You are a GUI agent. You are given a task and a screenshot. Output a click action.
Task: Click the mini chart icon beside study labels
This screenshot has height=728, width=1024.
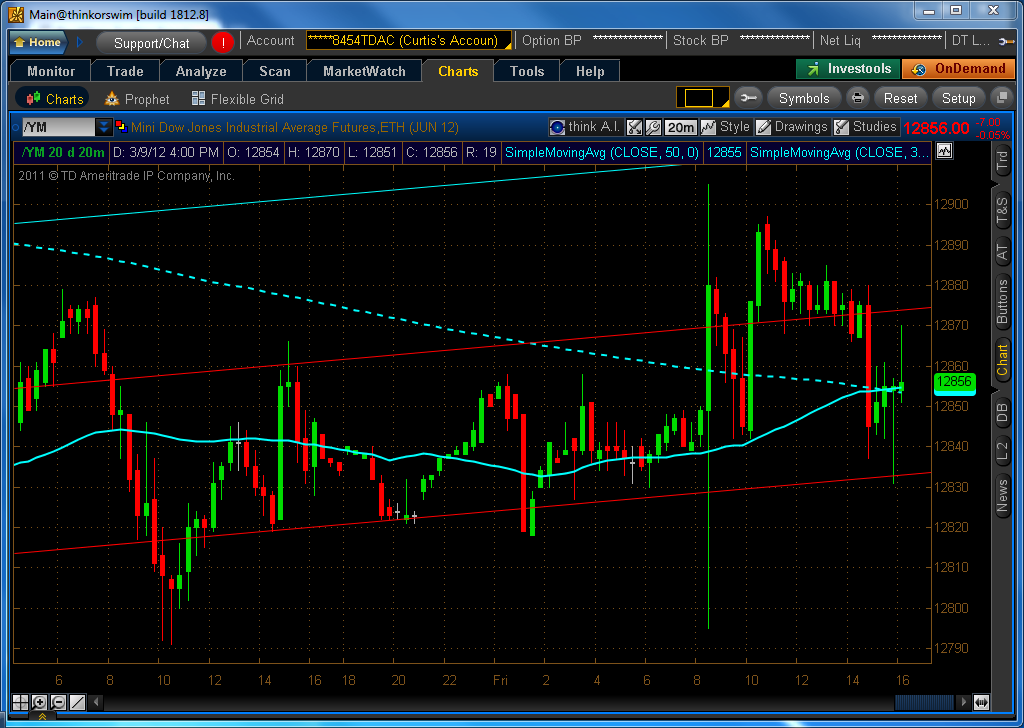[x=944, y=151]
